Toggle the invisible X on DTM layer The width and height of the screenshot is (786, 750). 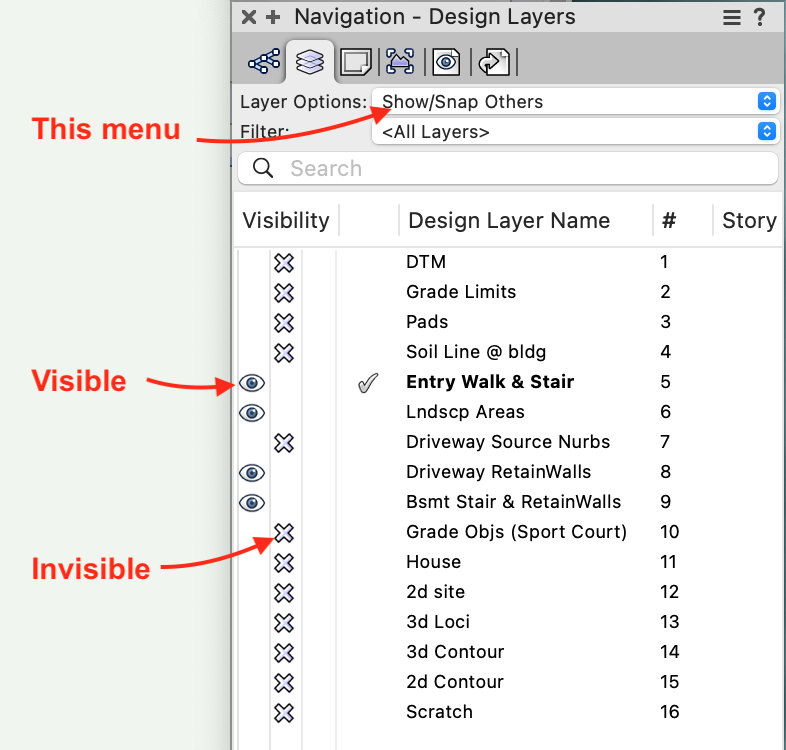tap(284, 262)
